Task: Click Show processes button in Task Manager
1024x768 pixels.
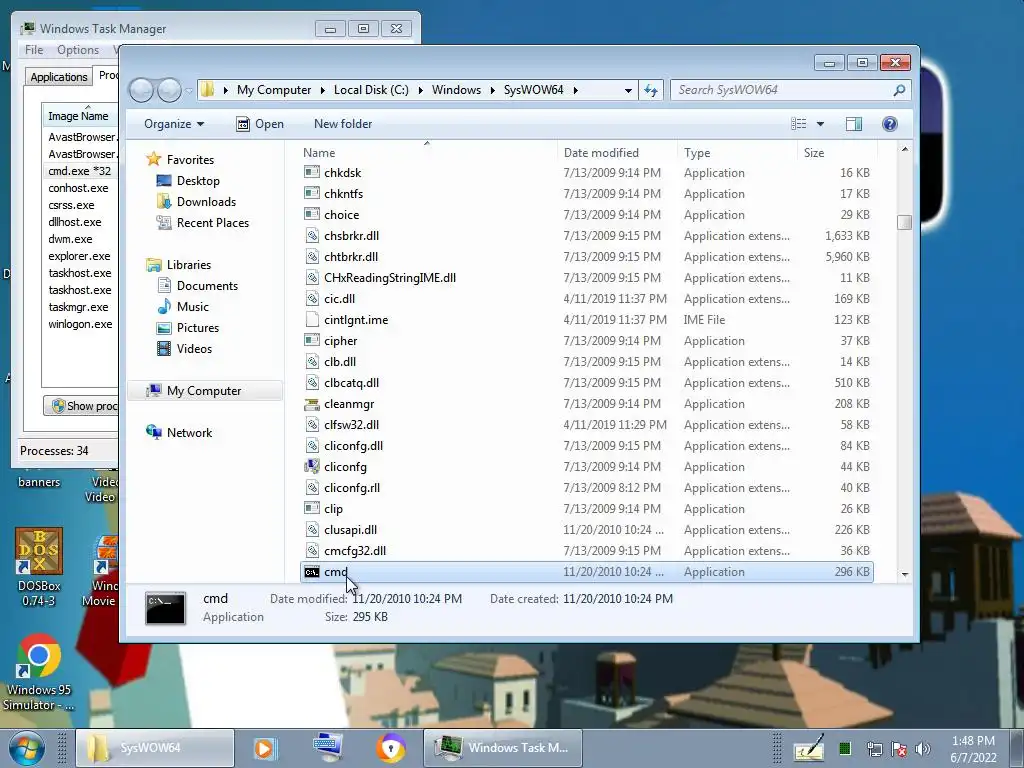Action: (x=82, y=406)
